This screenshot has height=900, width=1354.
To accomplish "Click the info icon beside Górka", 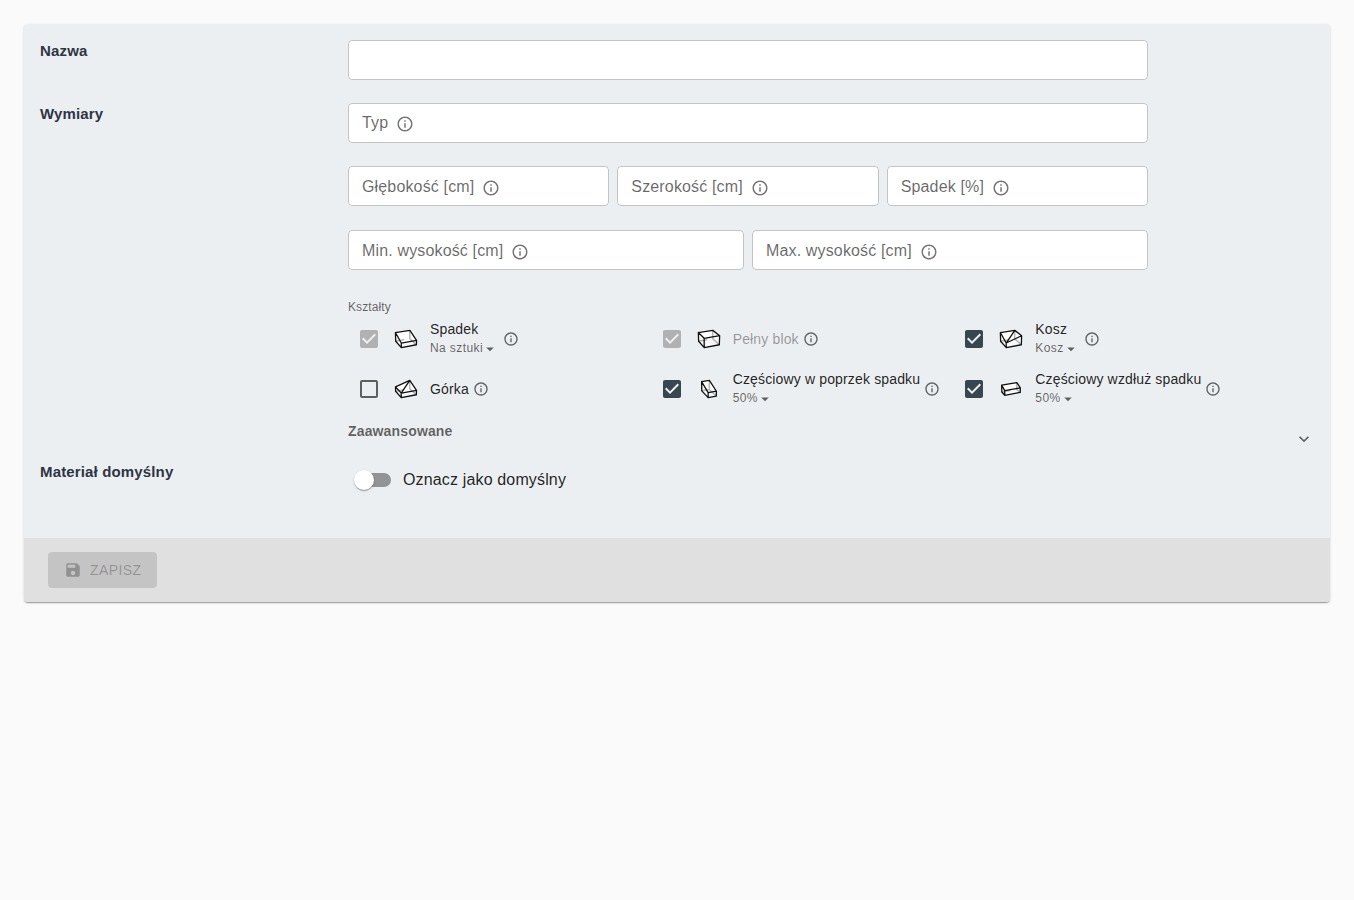I will (x=481, y=389).
